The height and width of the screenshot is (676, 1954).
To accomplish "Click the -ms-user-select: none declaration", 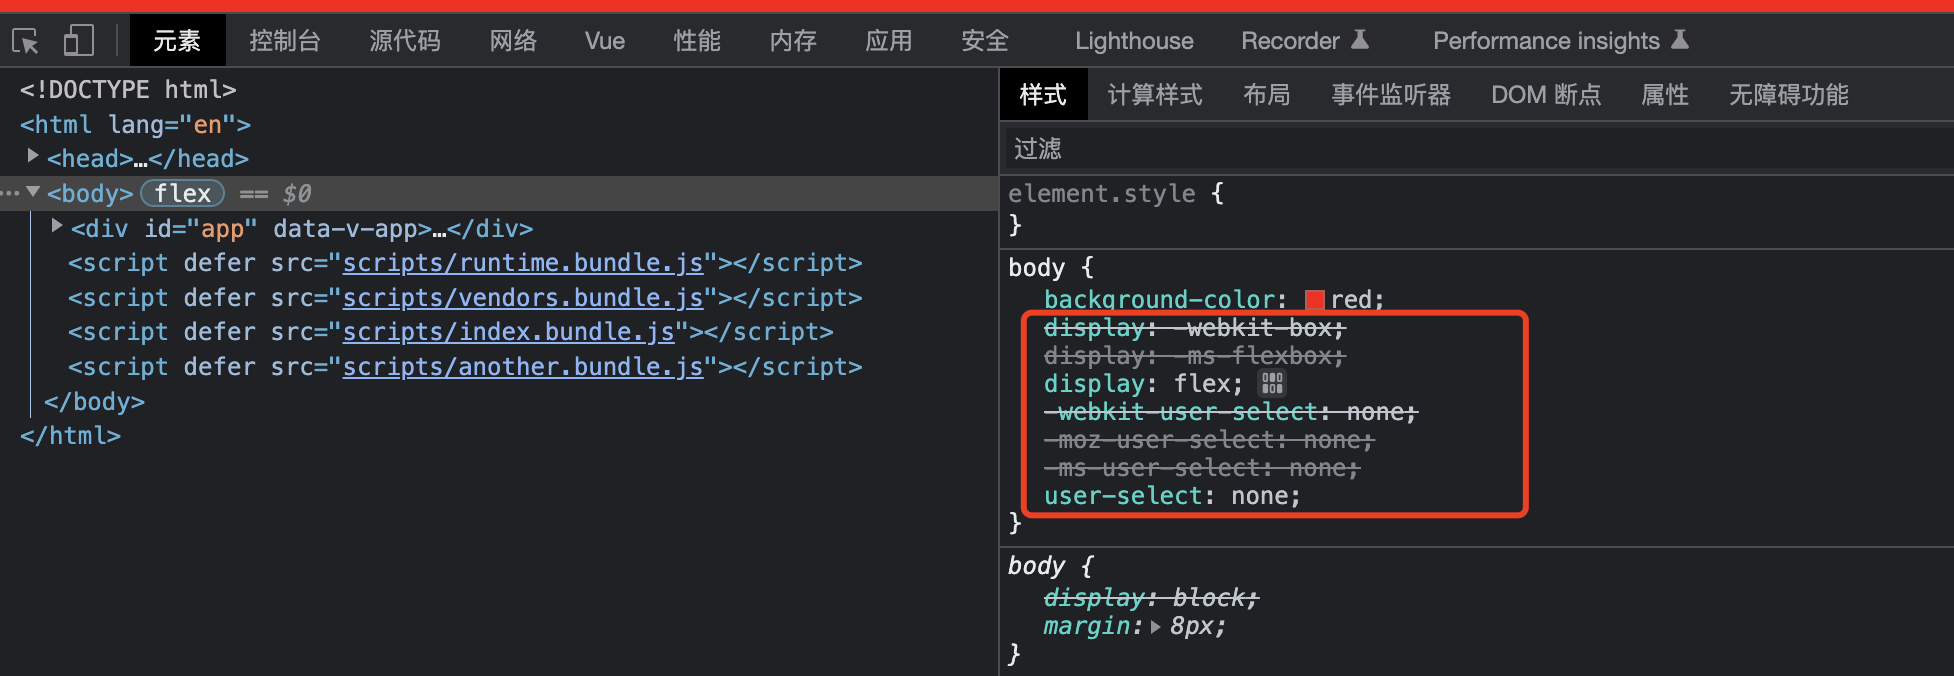I will [x=1202, y=468].
